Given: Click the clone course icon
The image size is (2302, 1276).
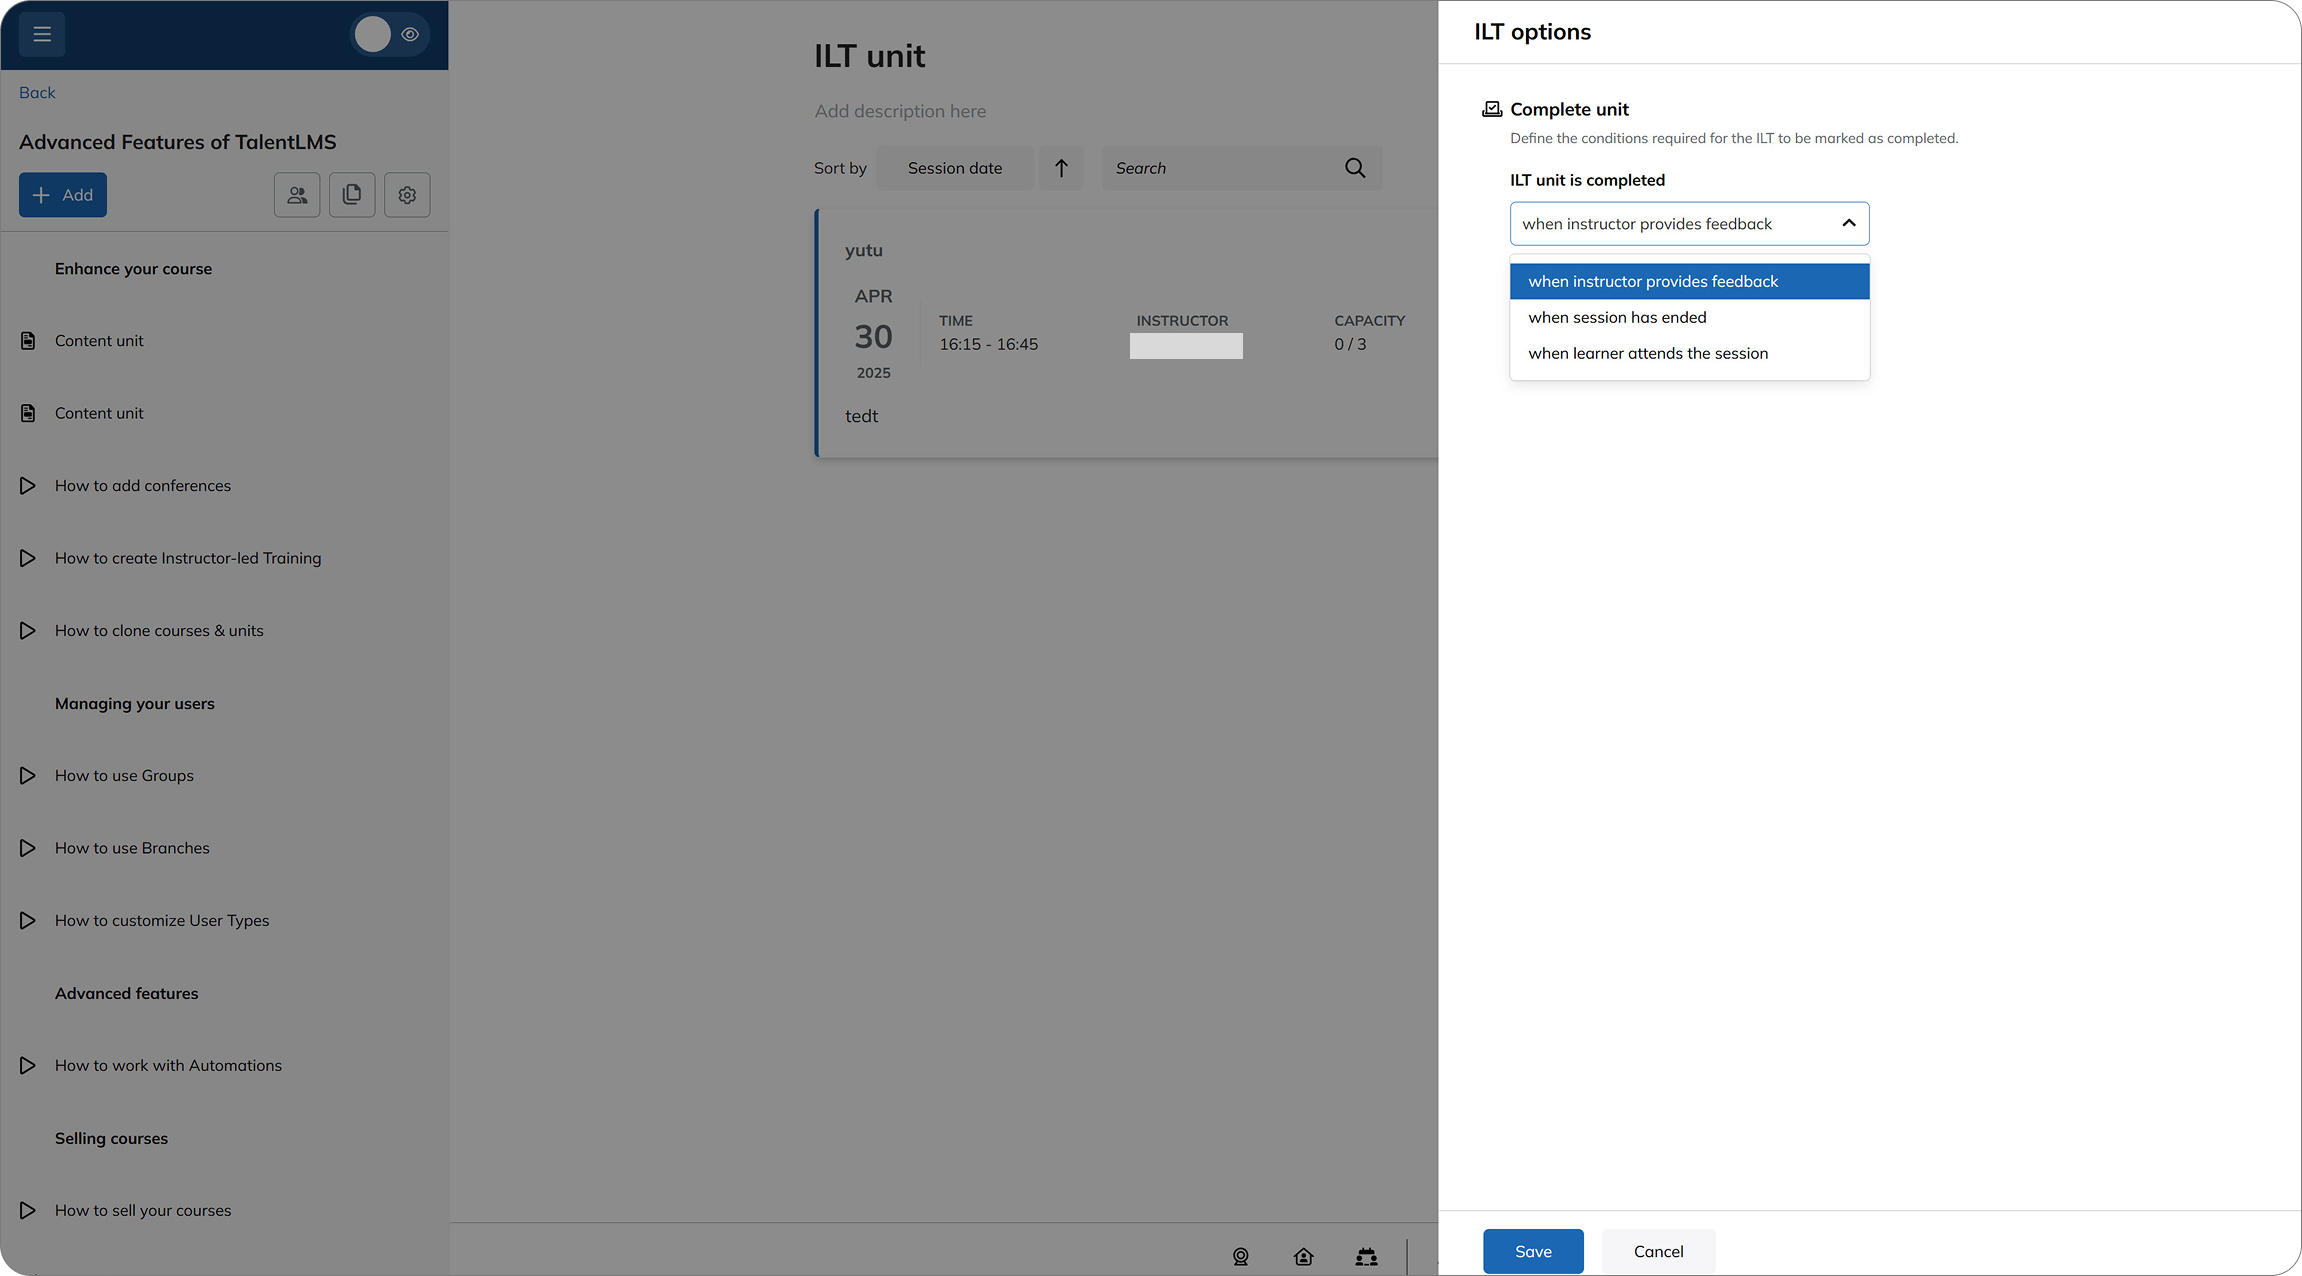Looking at the screenshot, I should point(352,195).
